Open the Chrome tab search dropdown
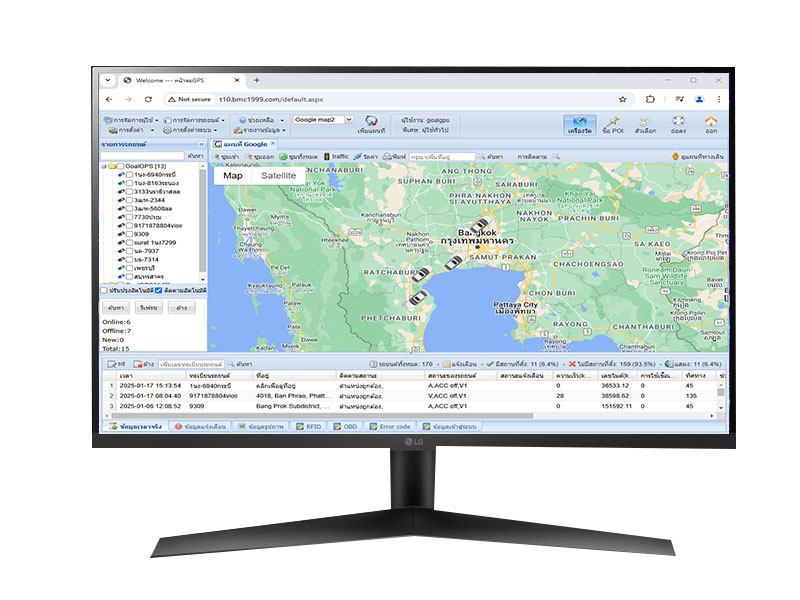 (108, 81)
